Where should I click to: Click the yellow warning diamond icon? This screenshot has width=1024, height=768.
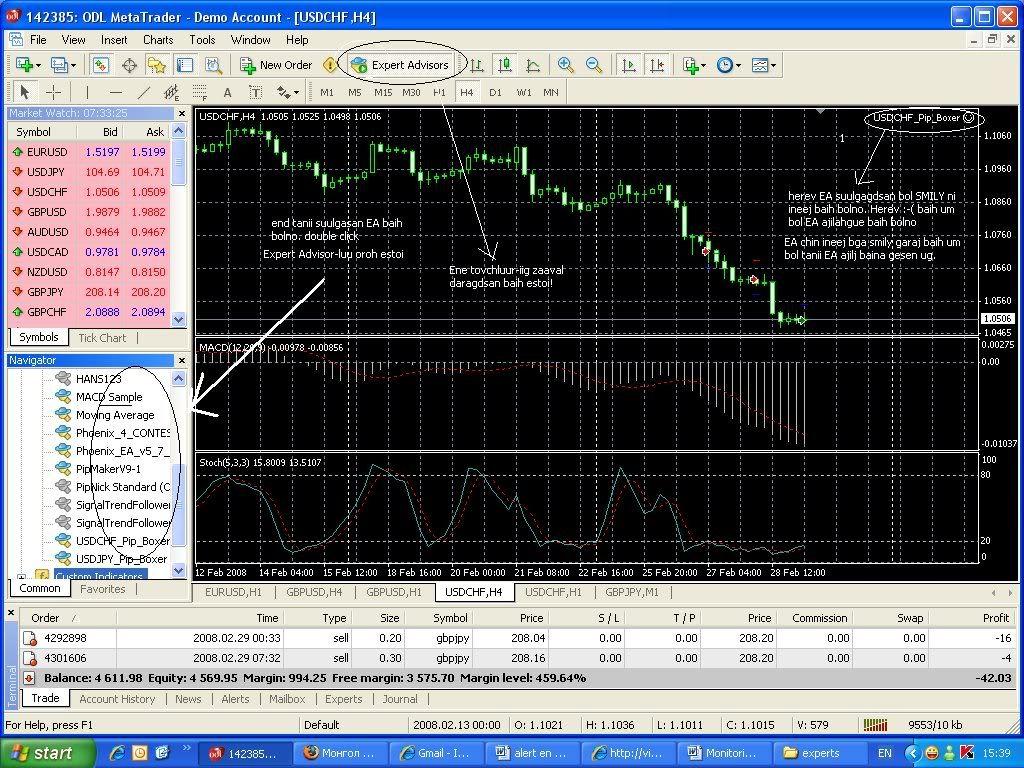tap(330, 65)
